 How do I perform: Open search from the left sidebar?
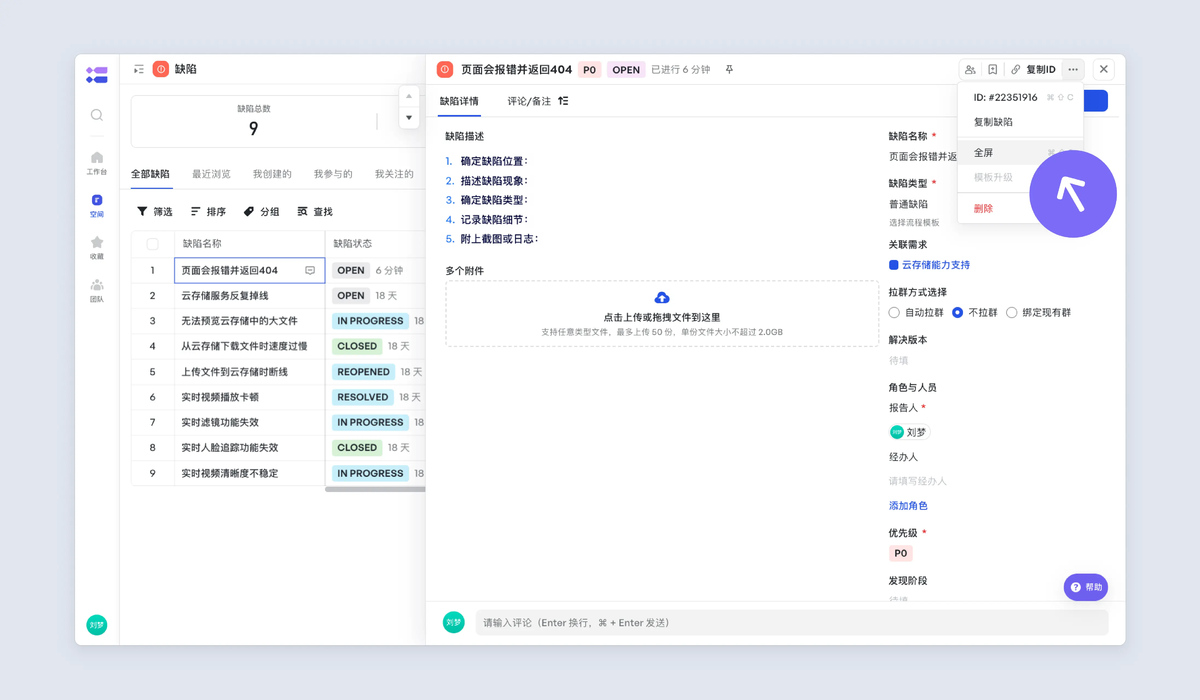click(97, 115)
